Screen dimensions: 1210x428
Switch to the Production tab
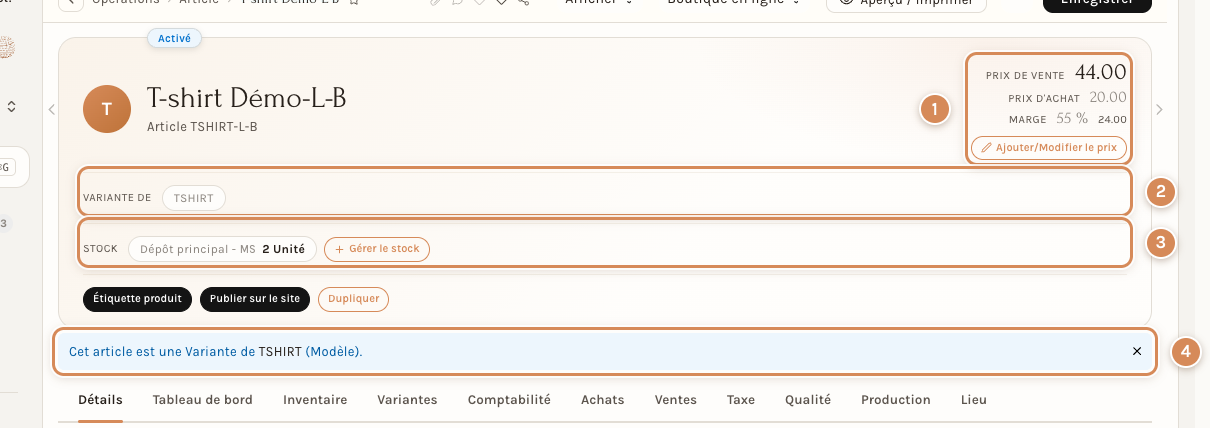[x=896, y=400]
